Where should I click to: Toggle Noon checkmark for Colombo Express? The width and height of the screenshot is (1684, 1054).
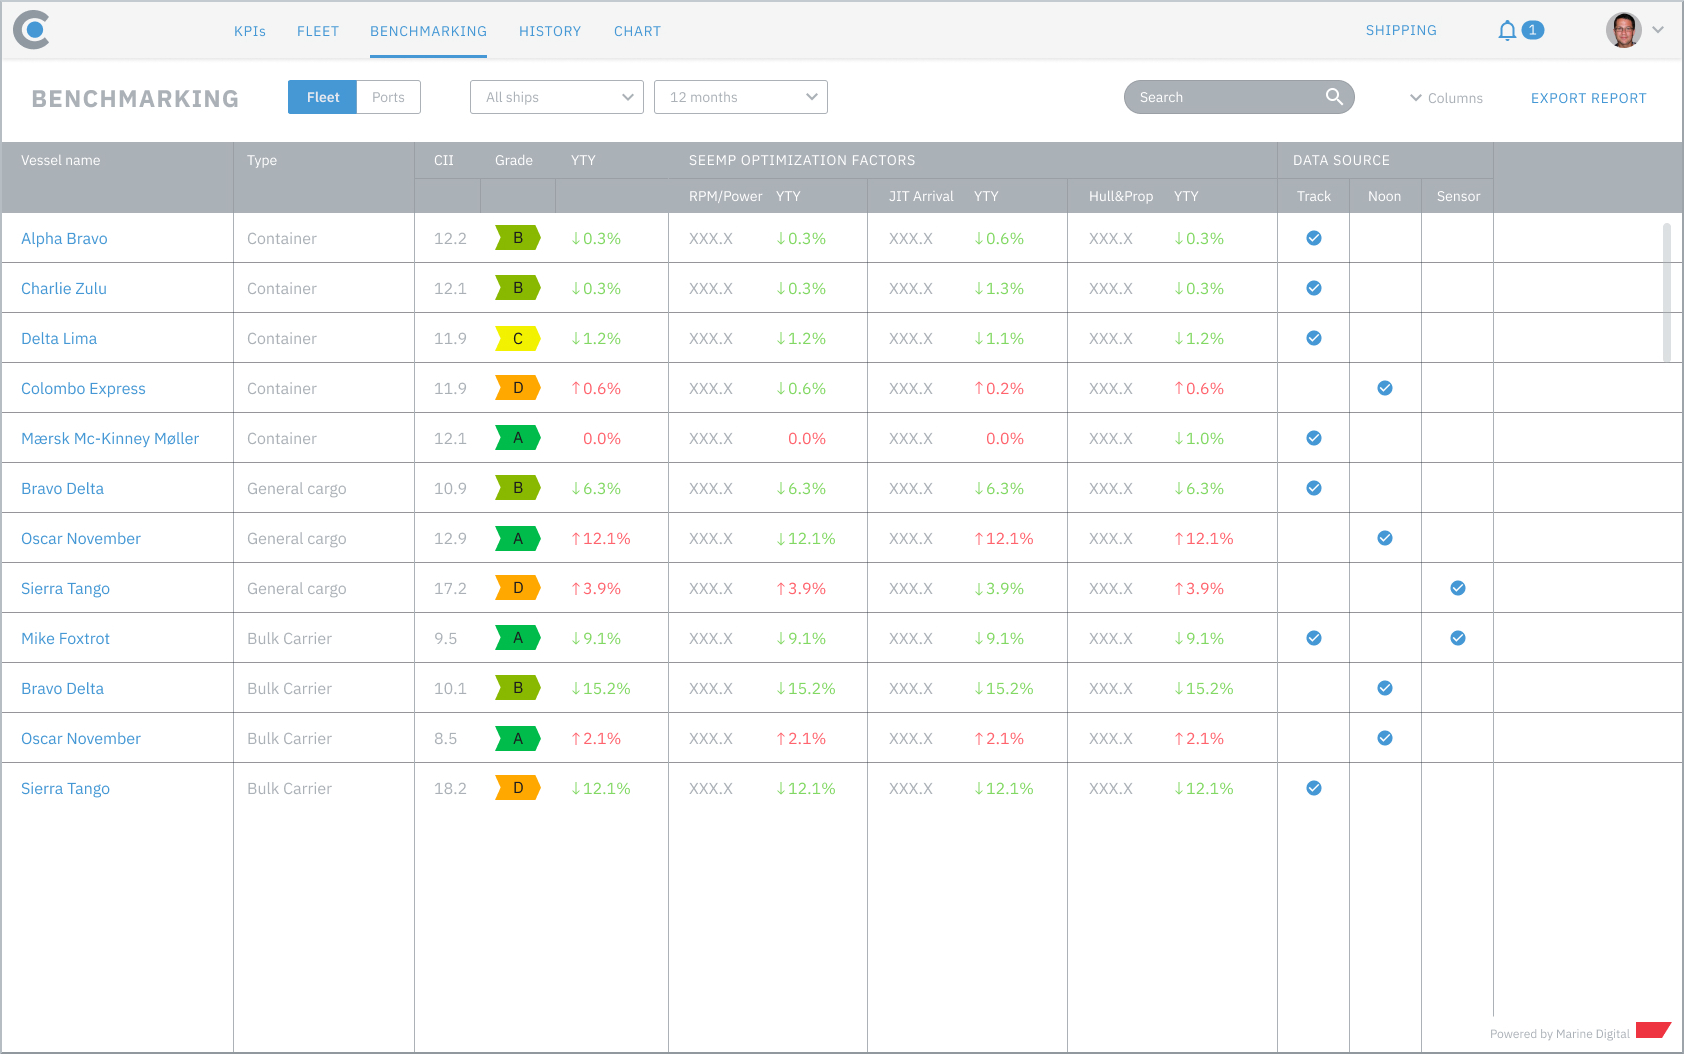tap(1385, 388)
